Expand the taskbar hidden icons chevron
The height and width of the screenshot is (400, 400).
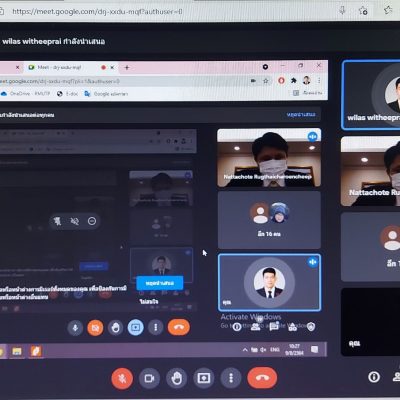[x=245, y=350]
